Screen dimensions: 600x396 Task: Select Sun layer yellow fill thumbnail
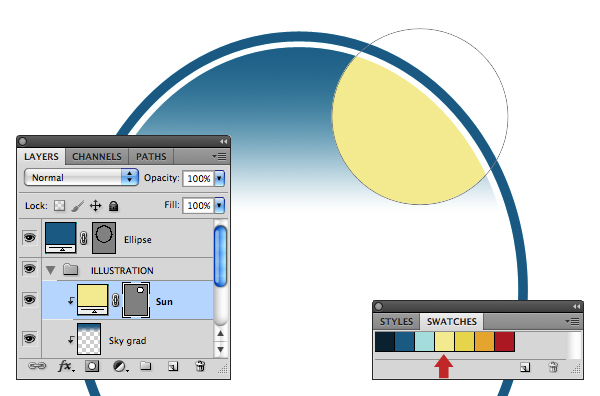coord(93,300)
